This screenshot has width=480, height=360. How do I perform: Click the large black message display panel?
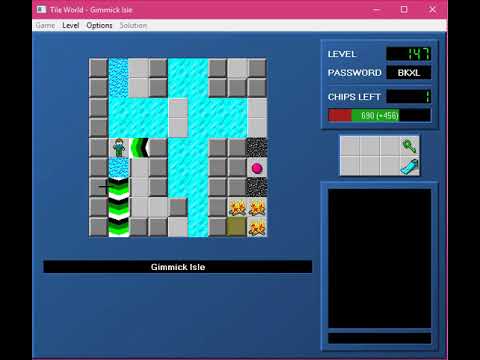pos(380,259)
